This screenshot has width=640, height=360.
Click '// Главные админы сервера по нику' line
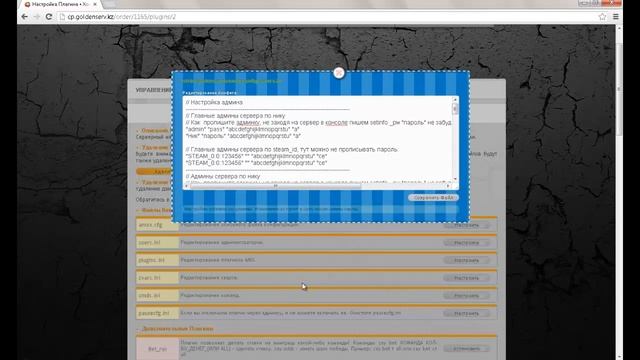pyautogui.click(x=236, y=116)
